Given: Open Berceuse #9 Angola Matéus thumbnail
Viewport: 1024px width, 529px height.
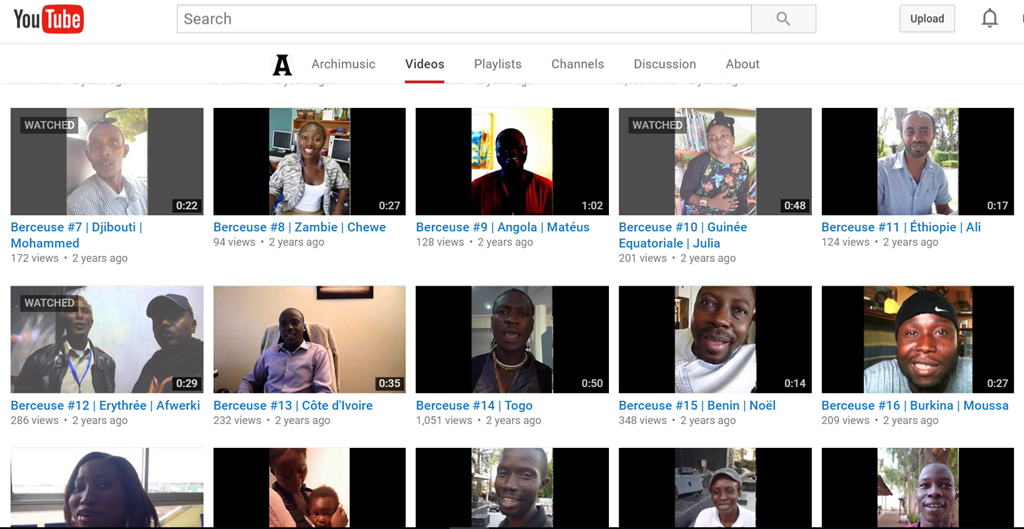Looking at the screenshot, I should coord(512,161).
